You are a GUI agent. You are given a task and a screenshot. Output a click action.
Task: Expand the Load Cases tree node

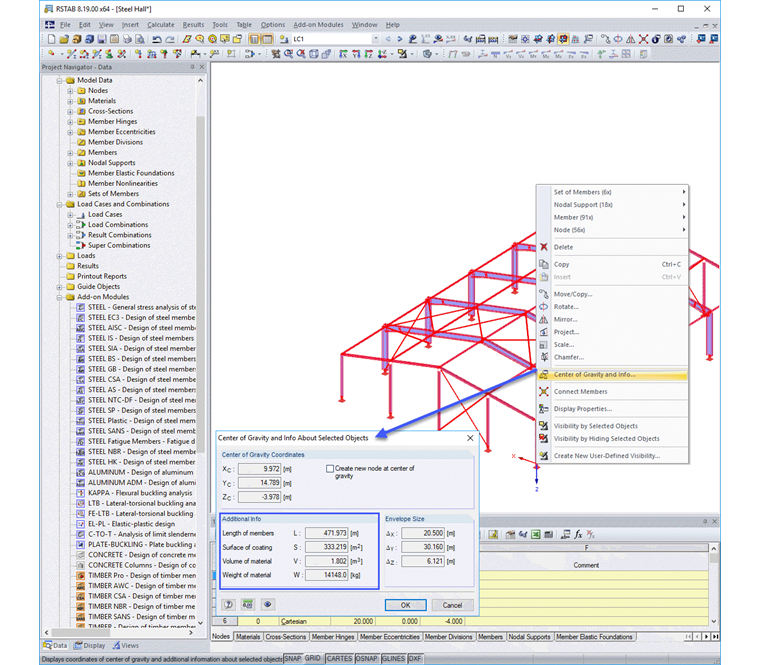pyautogui.click(x=70, y=214)
